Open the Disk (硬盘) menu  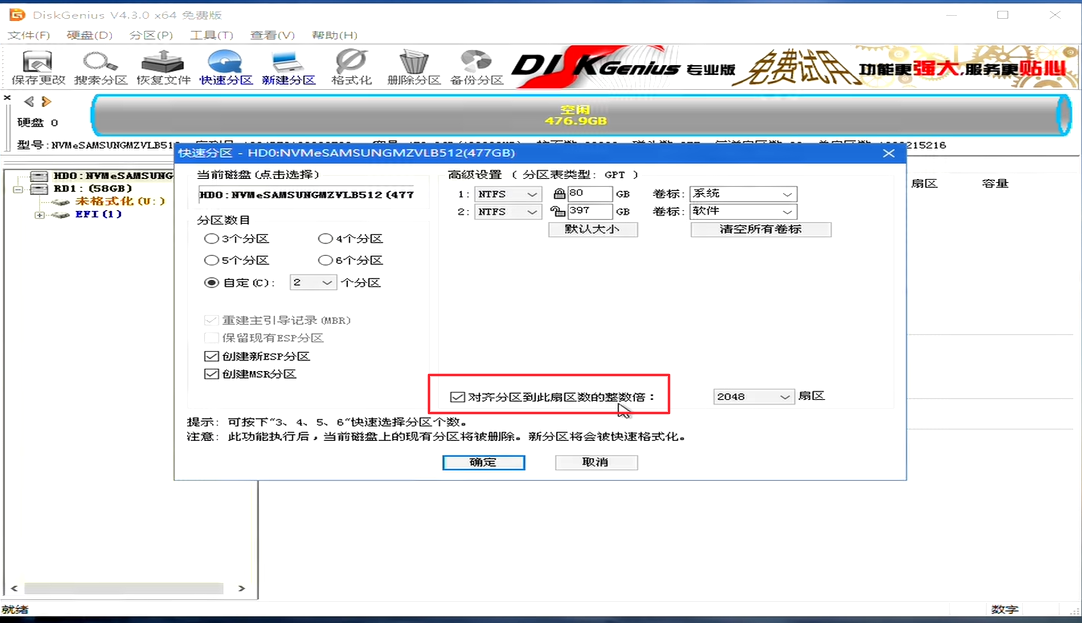(x=90, y=35)
